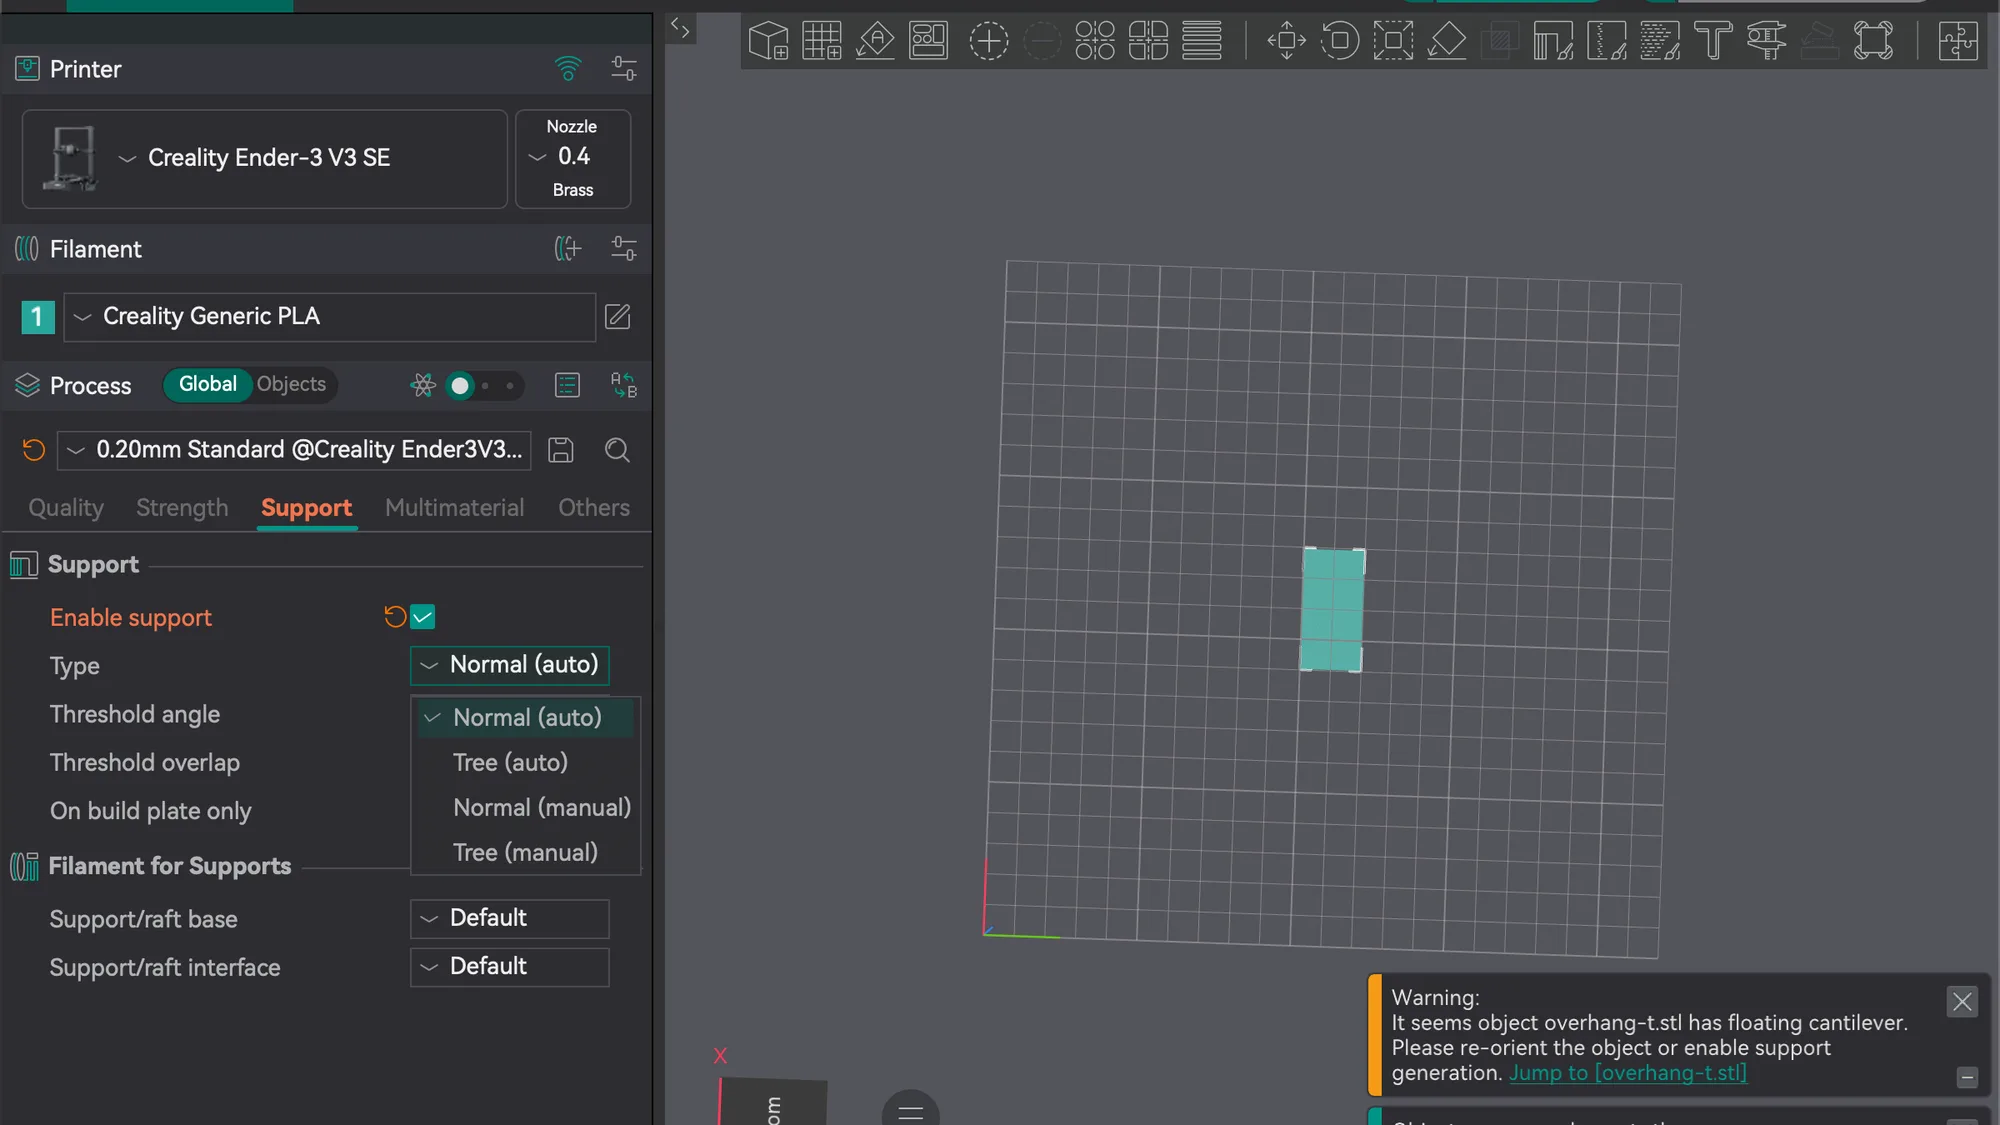Uncheck the Enable support checkbox
Image resolution: width=2000 pixels, height=1125 pixels.
pyautogui.click(x=423, y=617)
